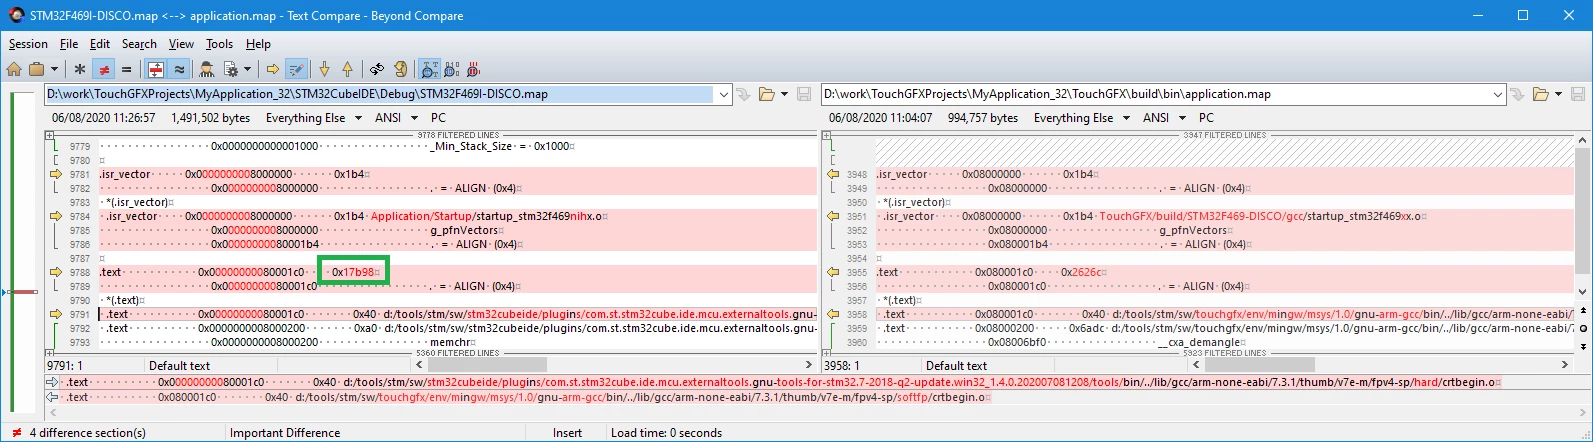
Task: Click right path field application.map
Action: [x=1156, y=94]
